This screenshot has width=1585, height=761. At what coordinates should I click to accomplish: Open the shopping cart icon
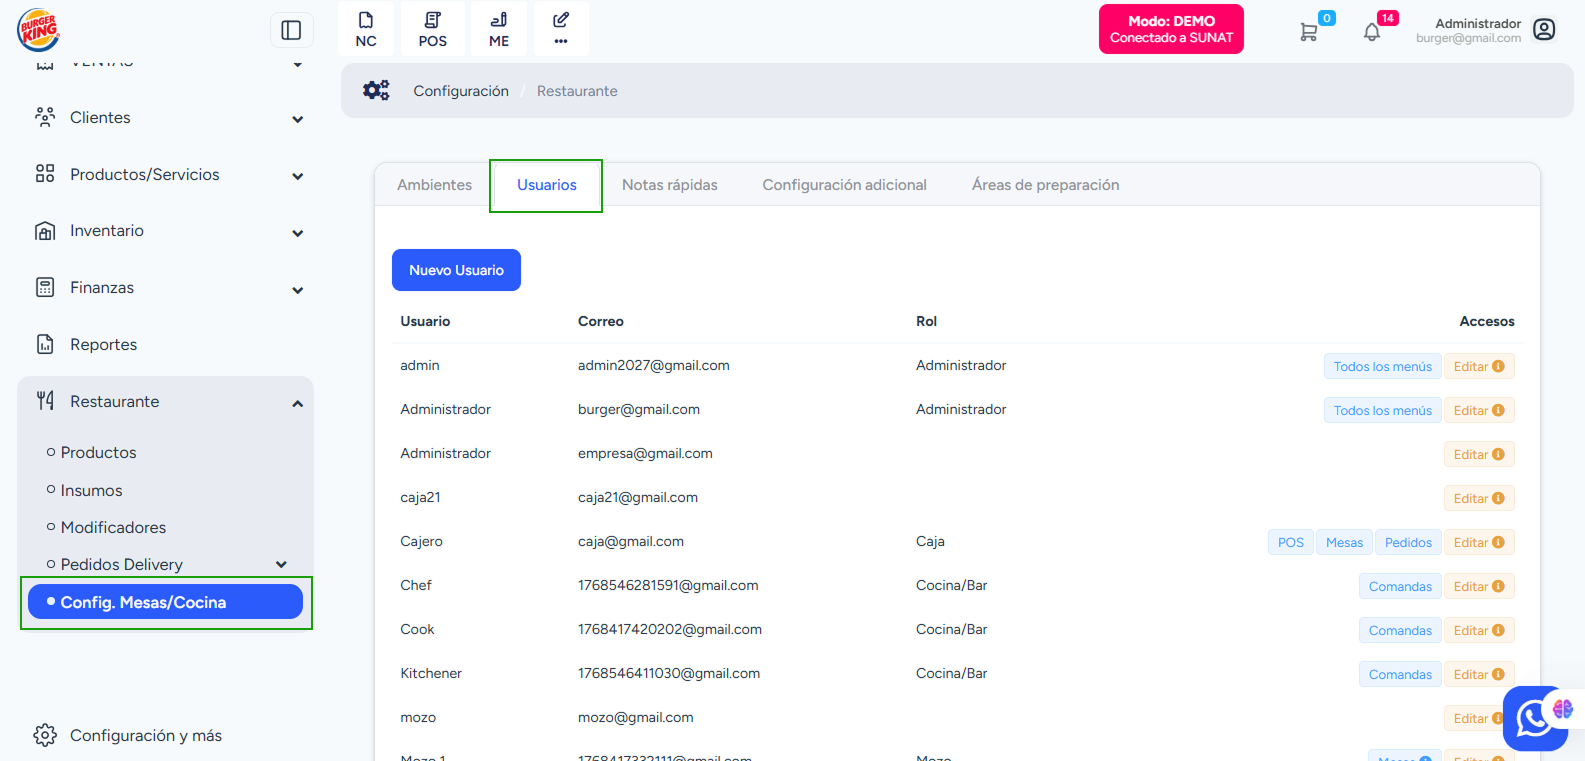(1308, 32)
